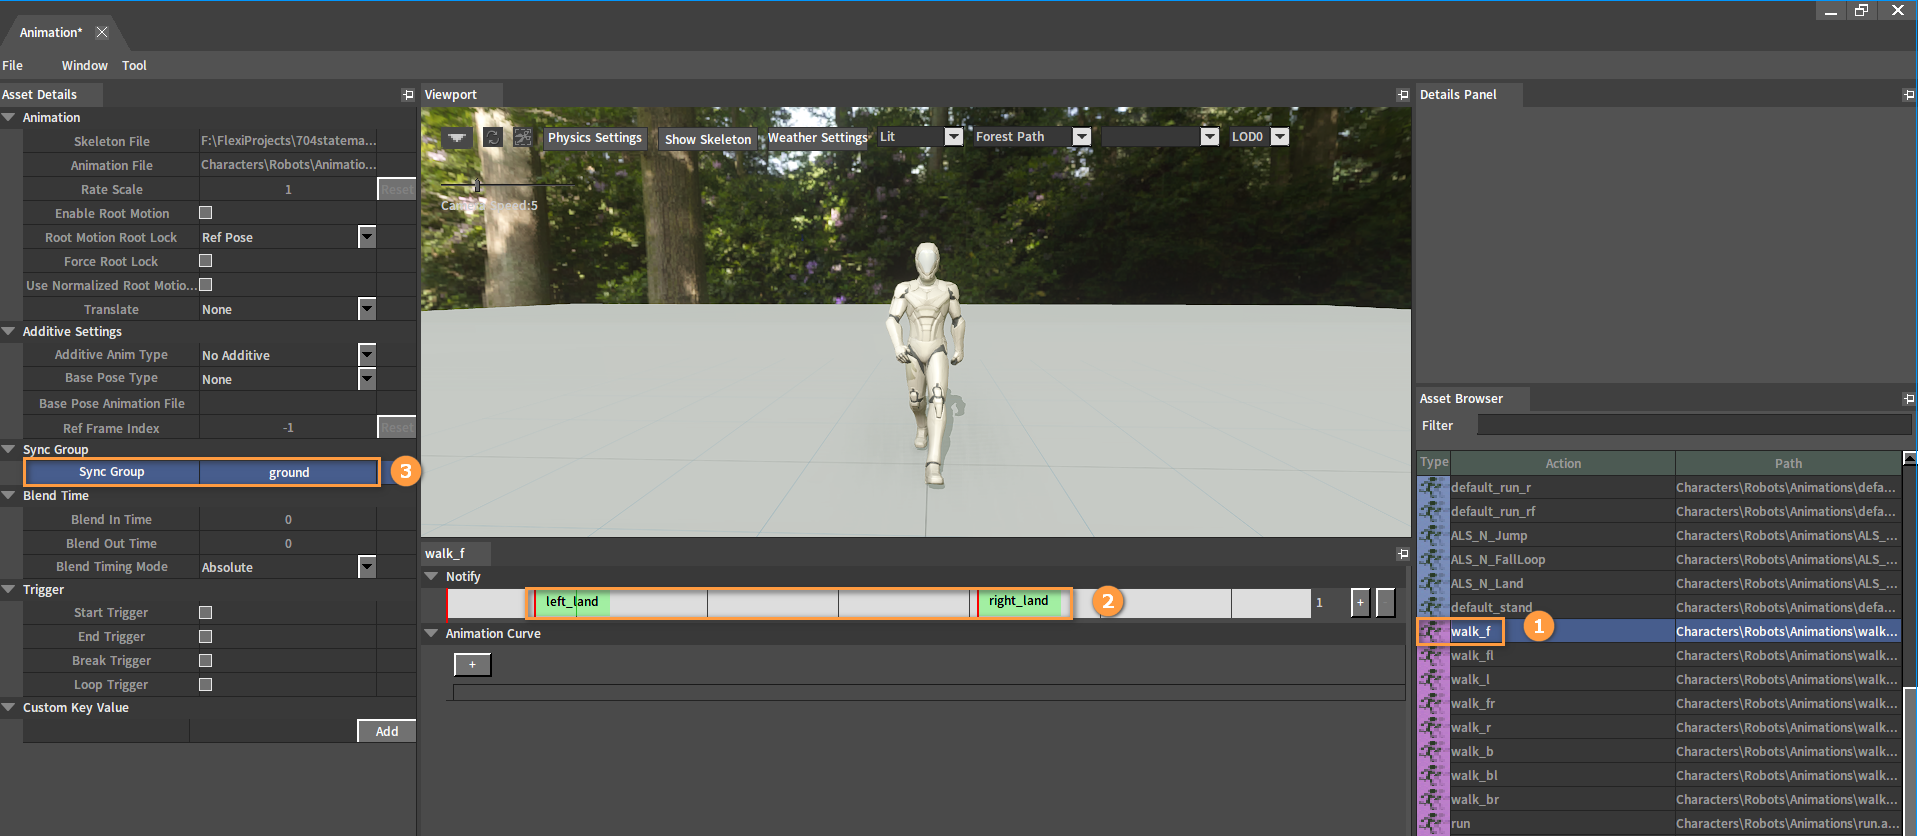
Task: Open the Translate dropdown
Action: [x=367, y=309]
